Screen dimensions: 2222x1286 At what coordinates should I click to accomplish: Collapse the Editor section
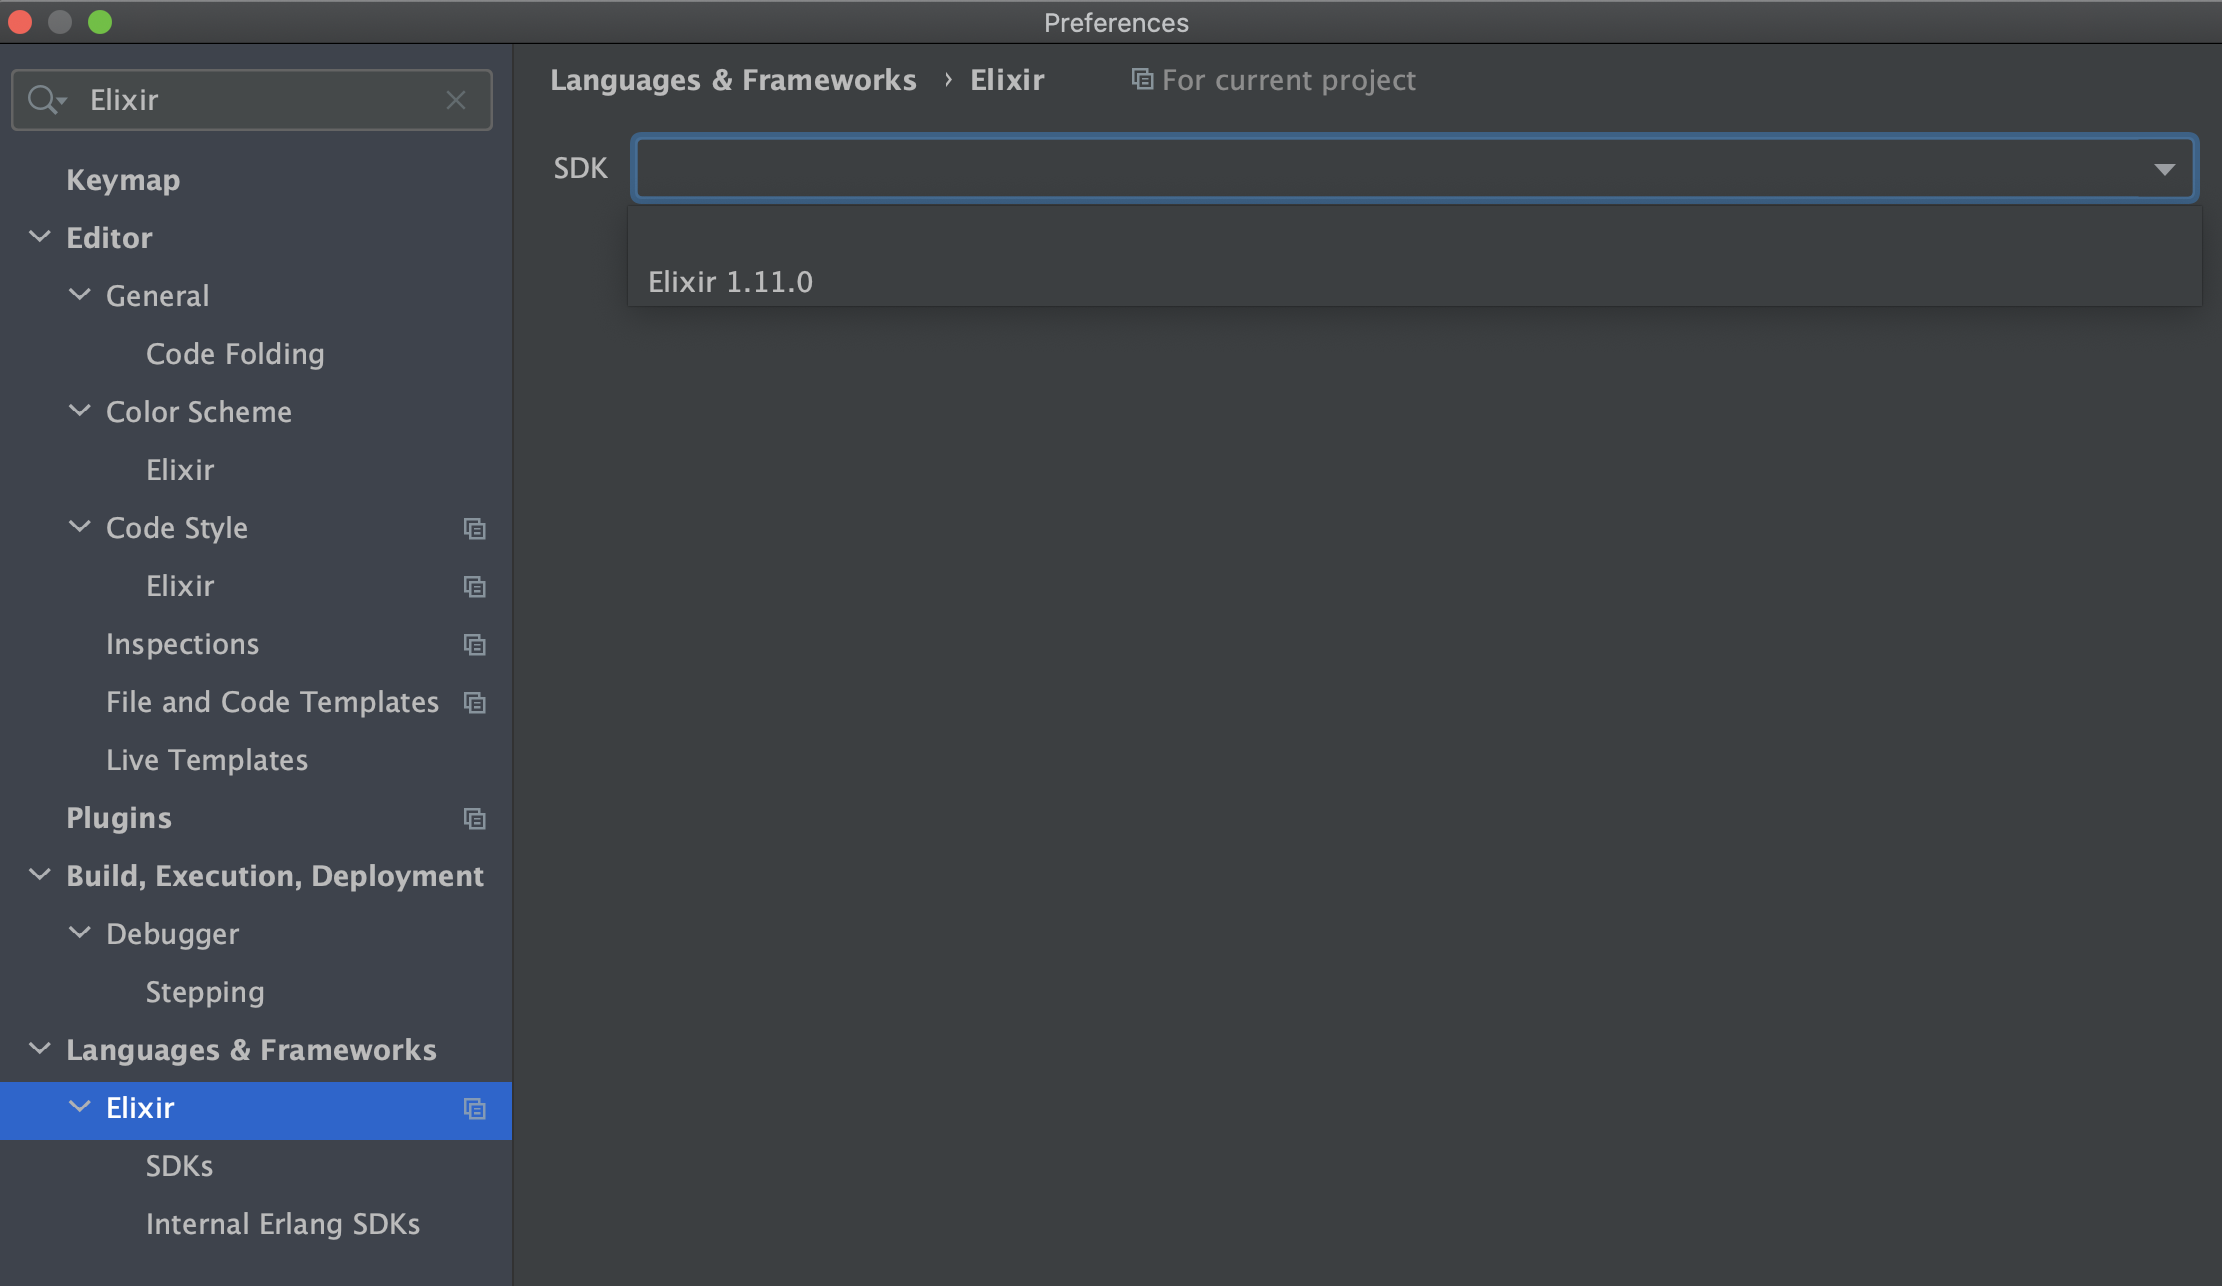[40, 237]
